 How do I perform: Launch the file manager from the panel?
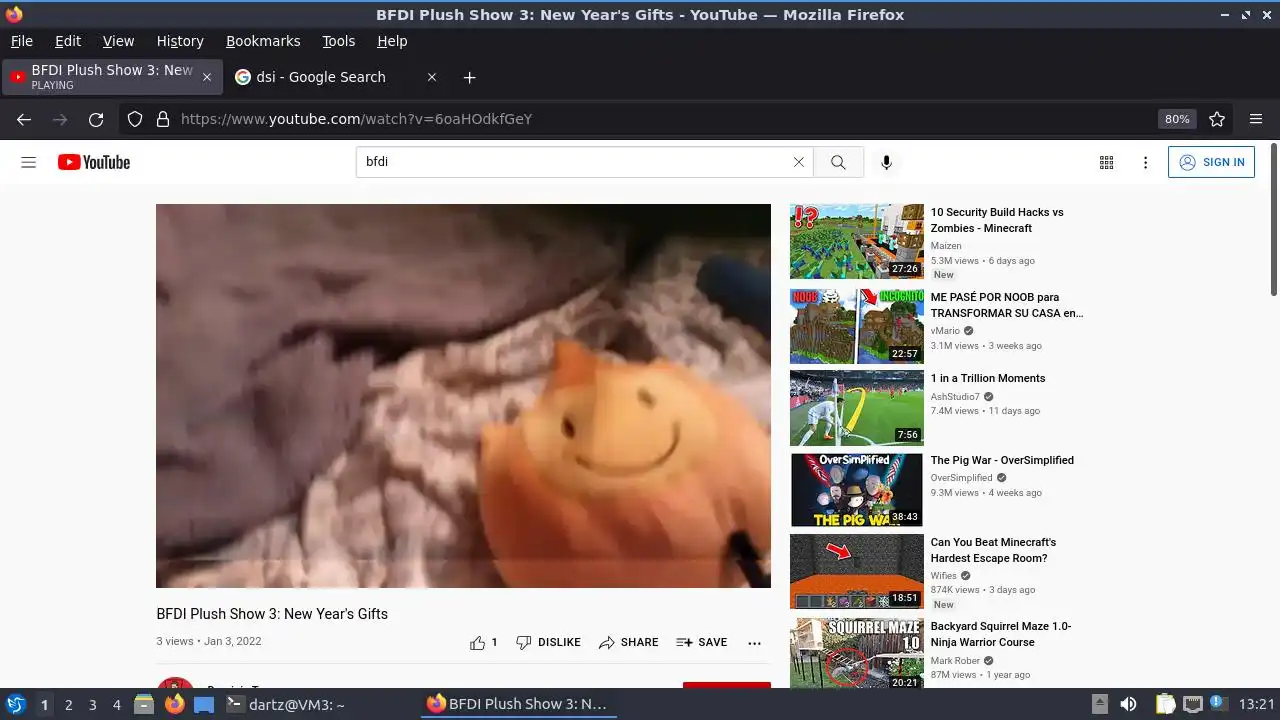[144, 704]
